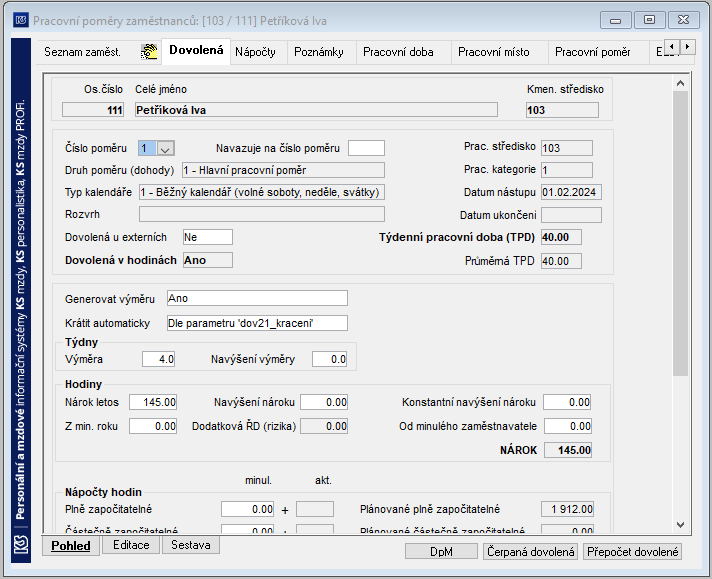Open the Sestava view
712x579 pixels.
coord(191,545)
